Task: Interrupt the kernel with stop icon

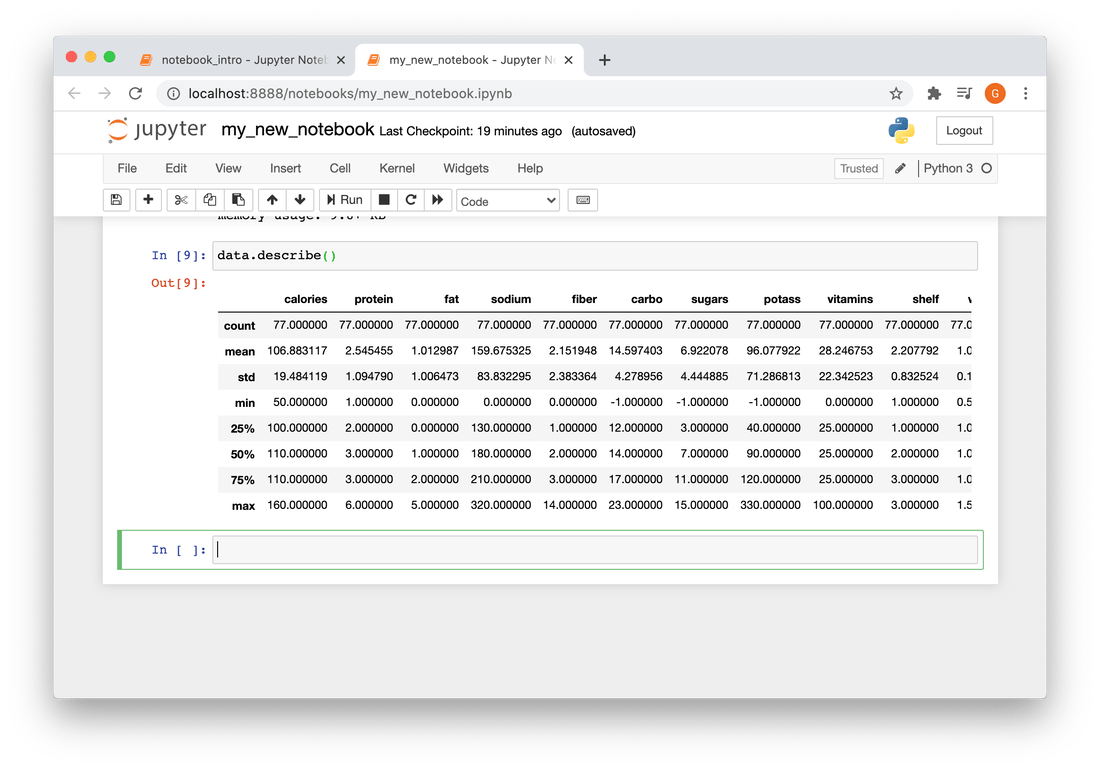Action: (383, 199)
